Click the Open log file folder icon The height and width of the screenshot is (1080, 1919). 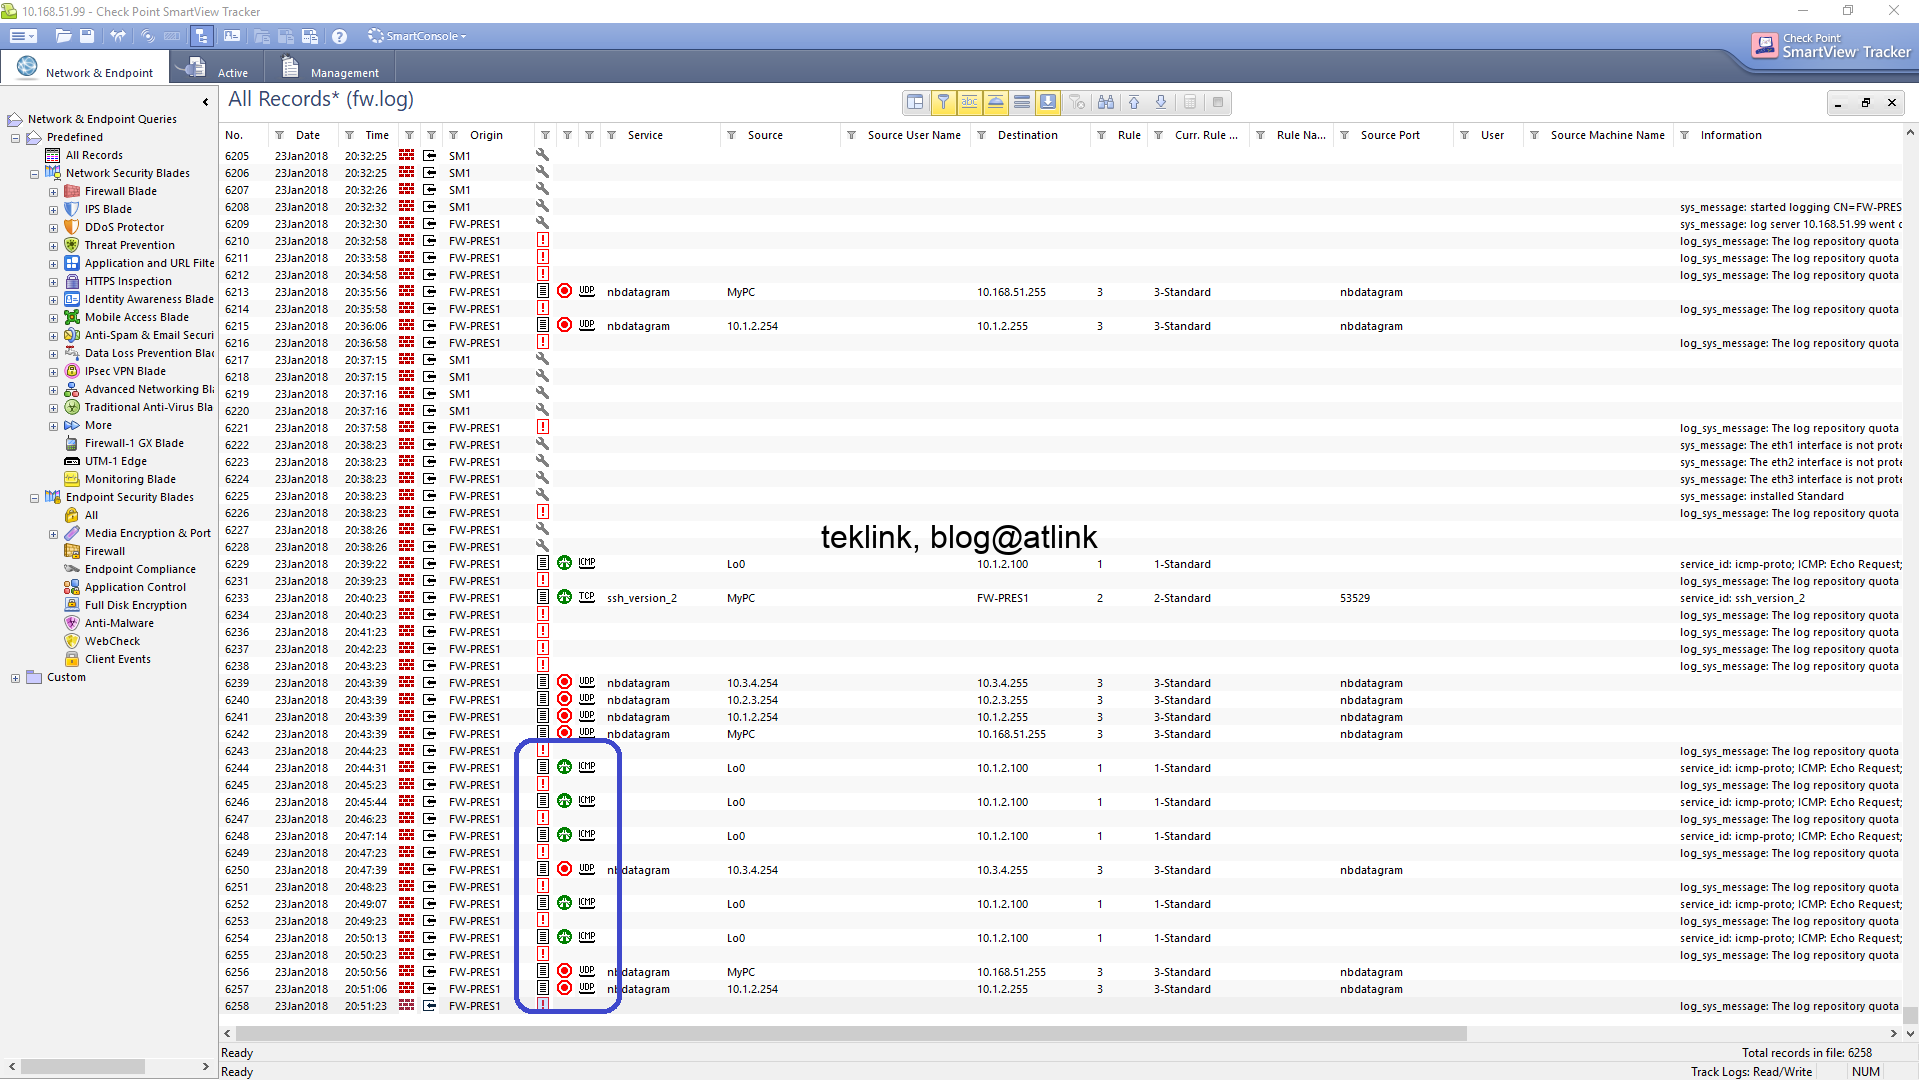pyautogui.click(x=63, y=36)
